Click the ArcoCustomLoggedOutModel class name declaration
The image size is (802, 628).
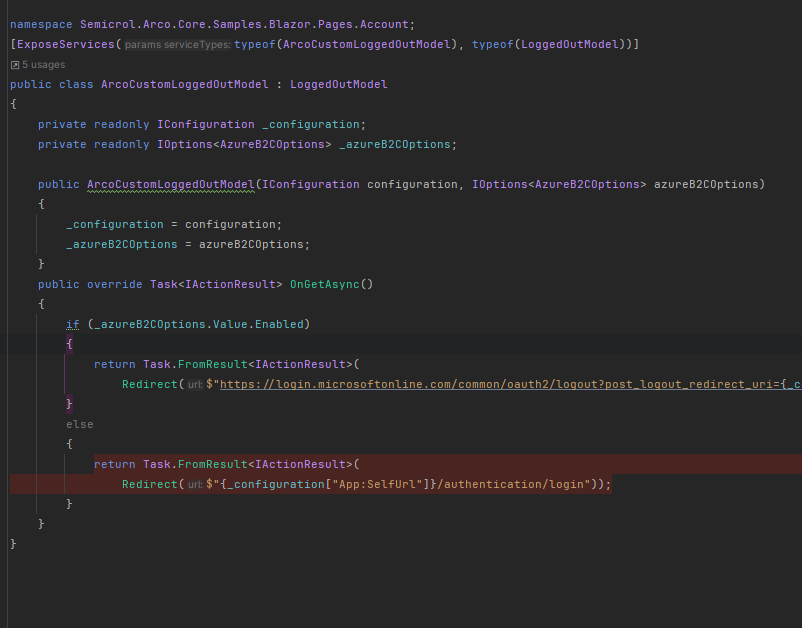coord(184,85)
